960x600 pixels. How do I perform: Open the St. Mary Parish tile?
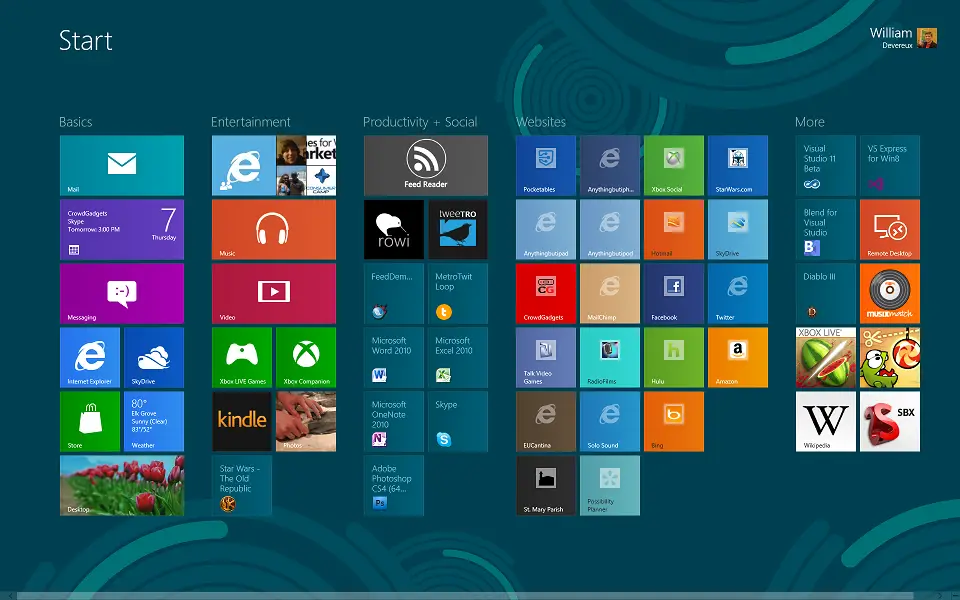point(546,486)
